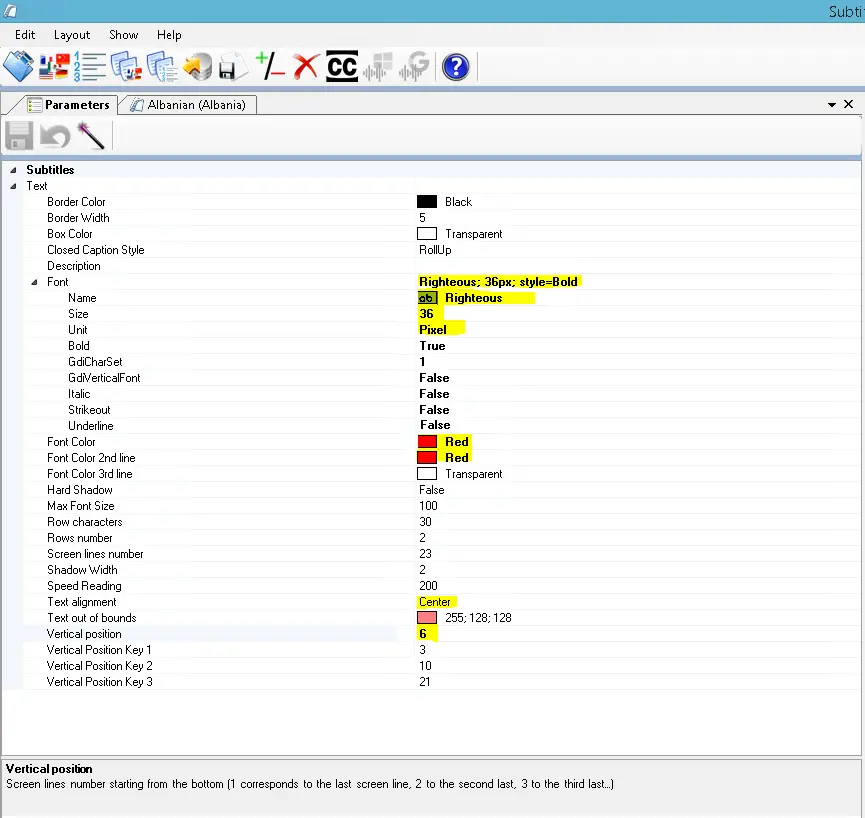Click the Vertical position value field
The image size is (865, 818).
point(424,634)
